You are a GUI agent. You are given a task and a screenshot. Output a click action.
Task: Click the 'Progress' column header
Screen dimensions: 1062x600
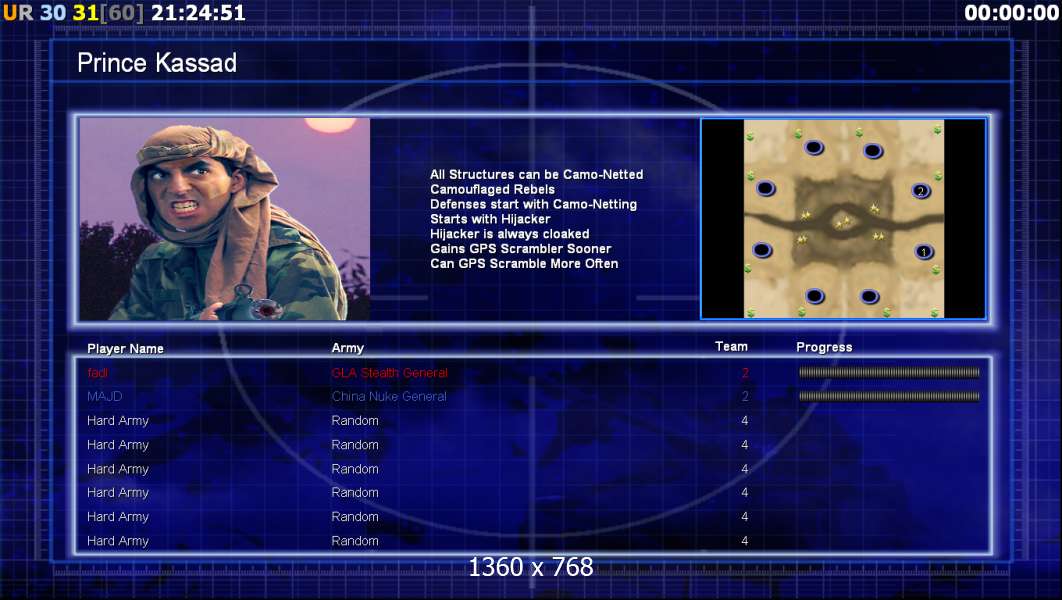pyautogui.click(x=824, y=347)
